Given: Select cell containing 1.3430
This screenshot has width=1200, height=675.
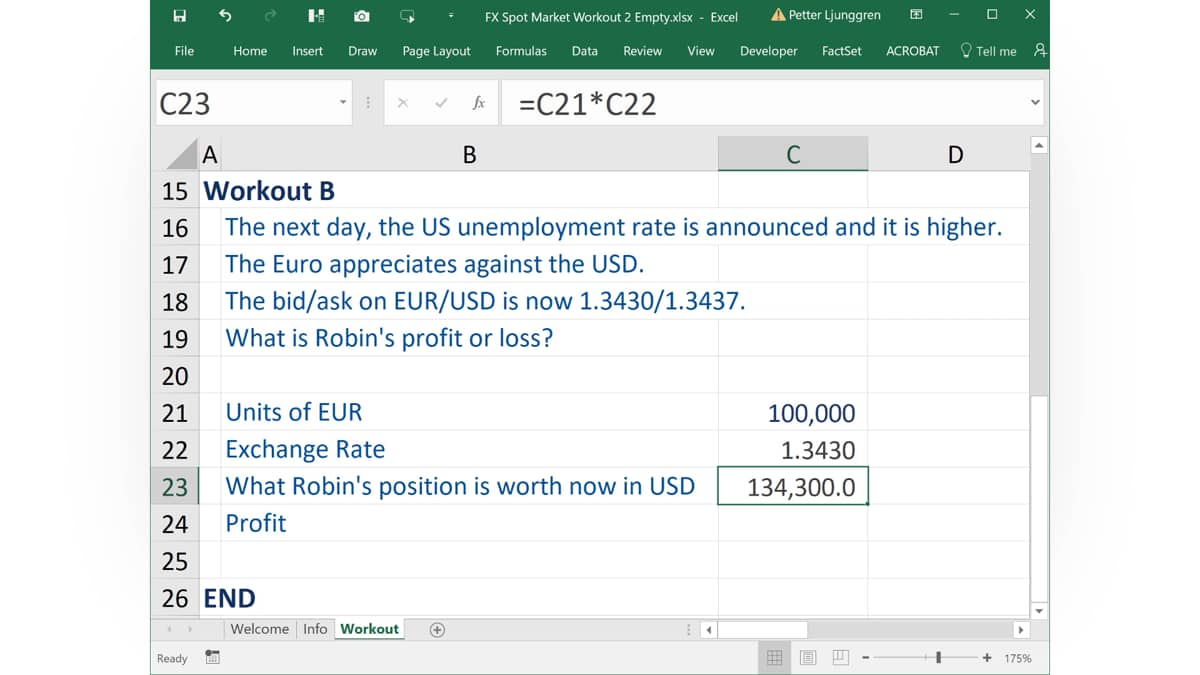Looking at the screenshot, I should tap(793, 450).
